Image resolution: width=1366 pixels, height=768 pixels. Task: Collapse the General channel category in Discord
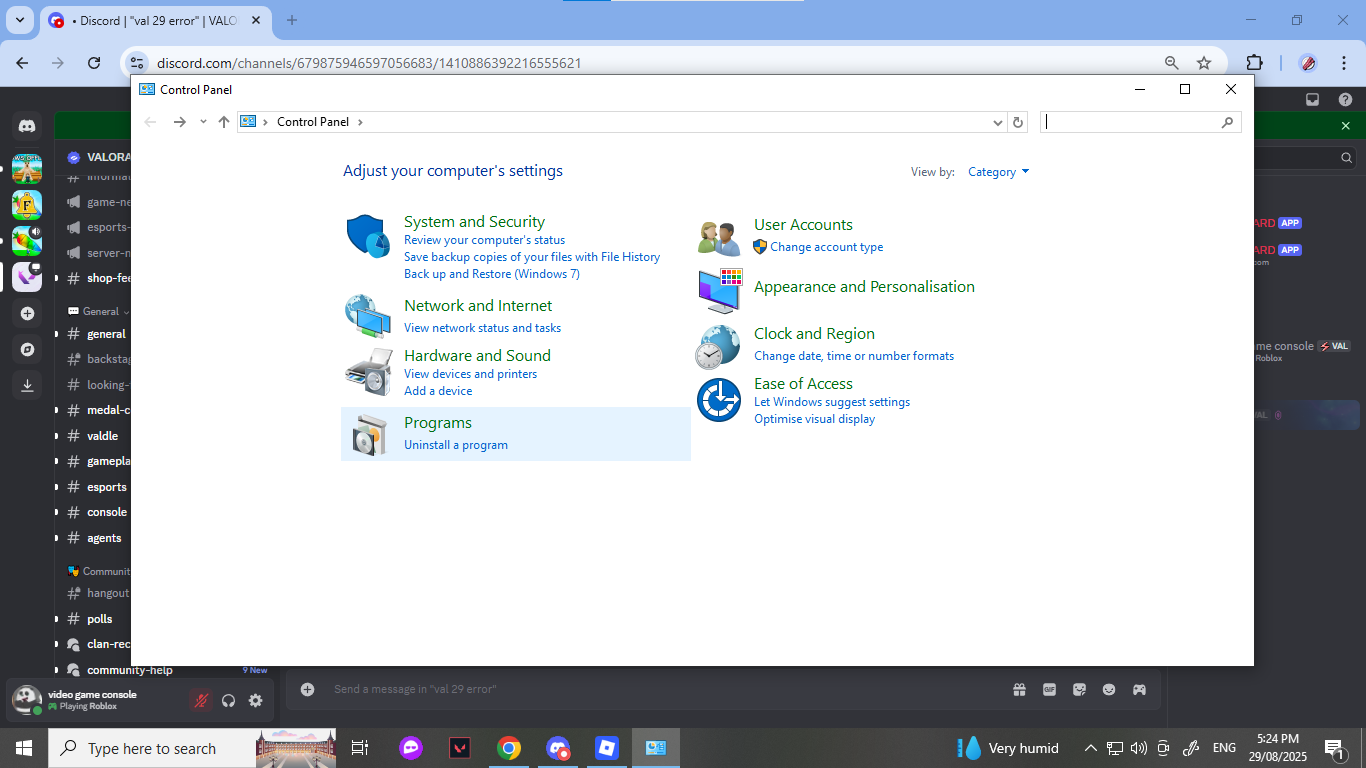(99, 311)
